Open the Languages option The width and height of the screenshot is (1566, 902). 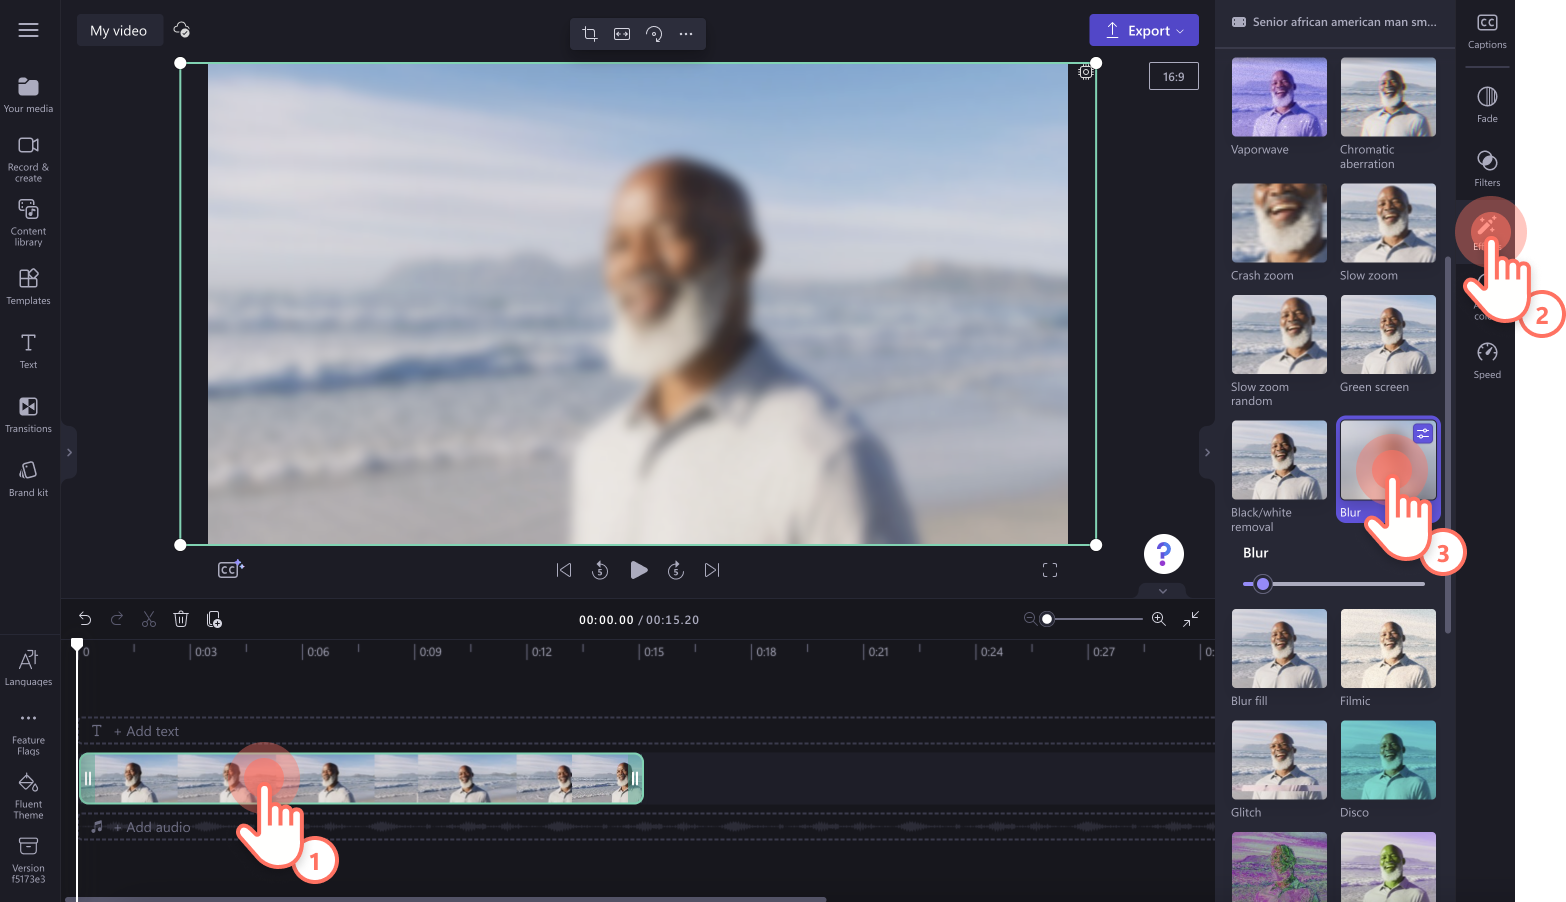pyautogui.click(x=28, y=667)
